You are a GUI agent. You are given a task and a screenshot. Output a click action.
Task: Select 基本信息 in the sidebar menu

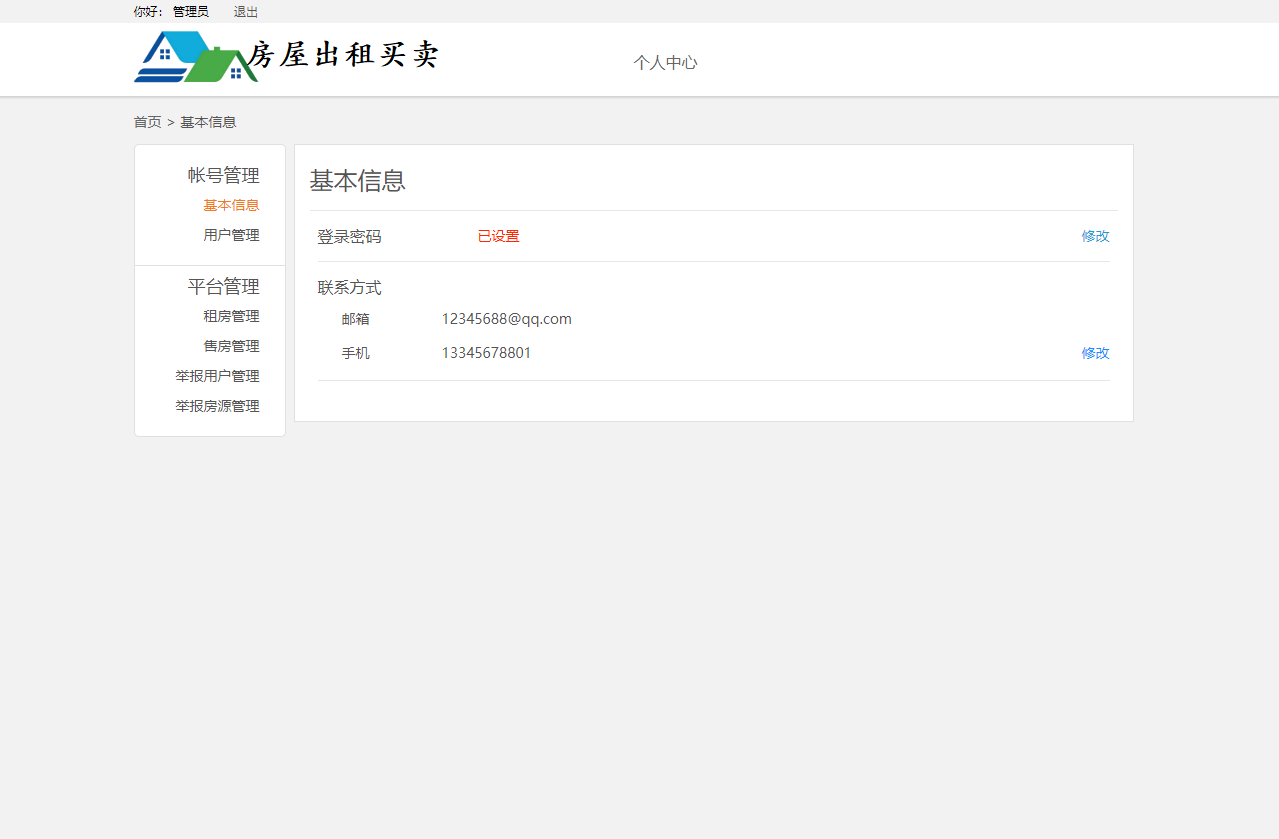[x=231, y=205]
